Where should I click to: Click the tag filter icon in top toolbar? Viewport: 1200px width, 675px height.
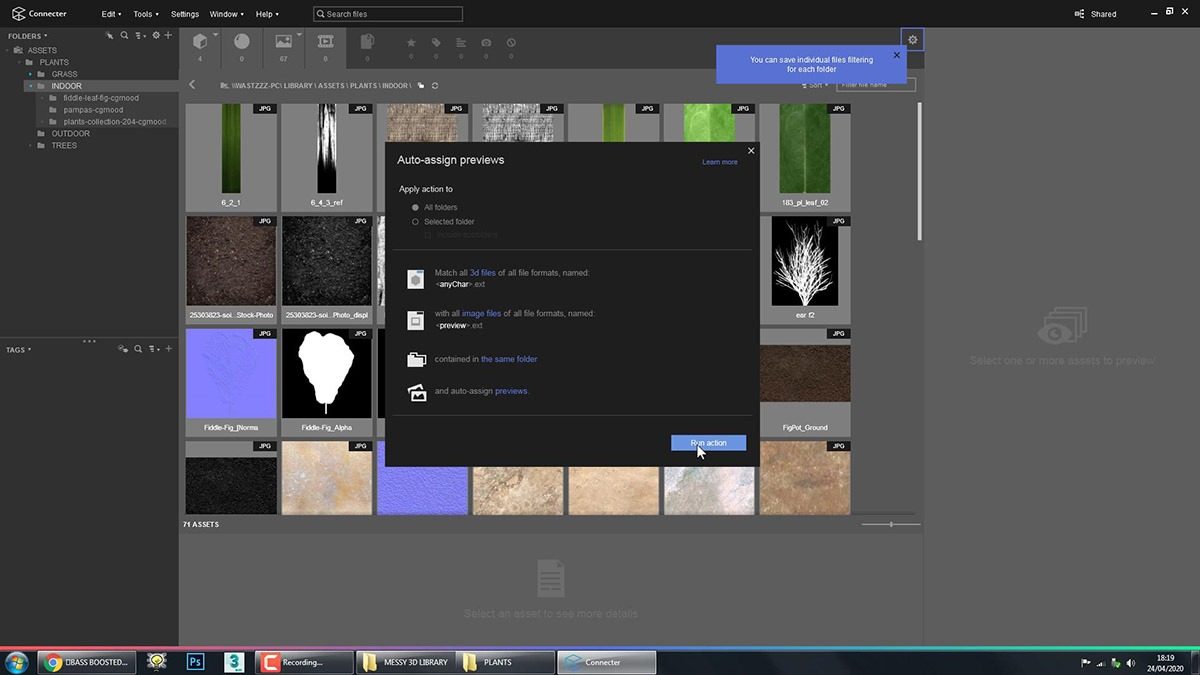tap(436, 43)
